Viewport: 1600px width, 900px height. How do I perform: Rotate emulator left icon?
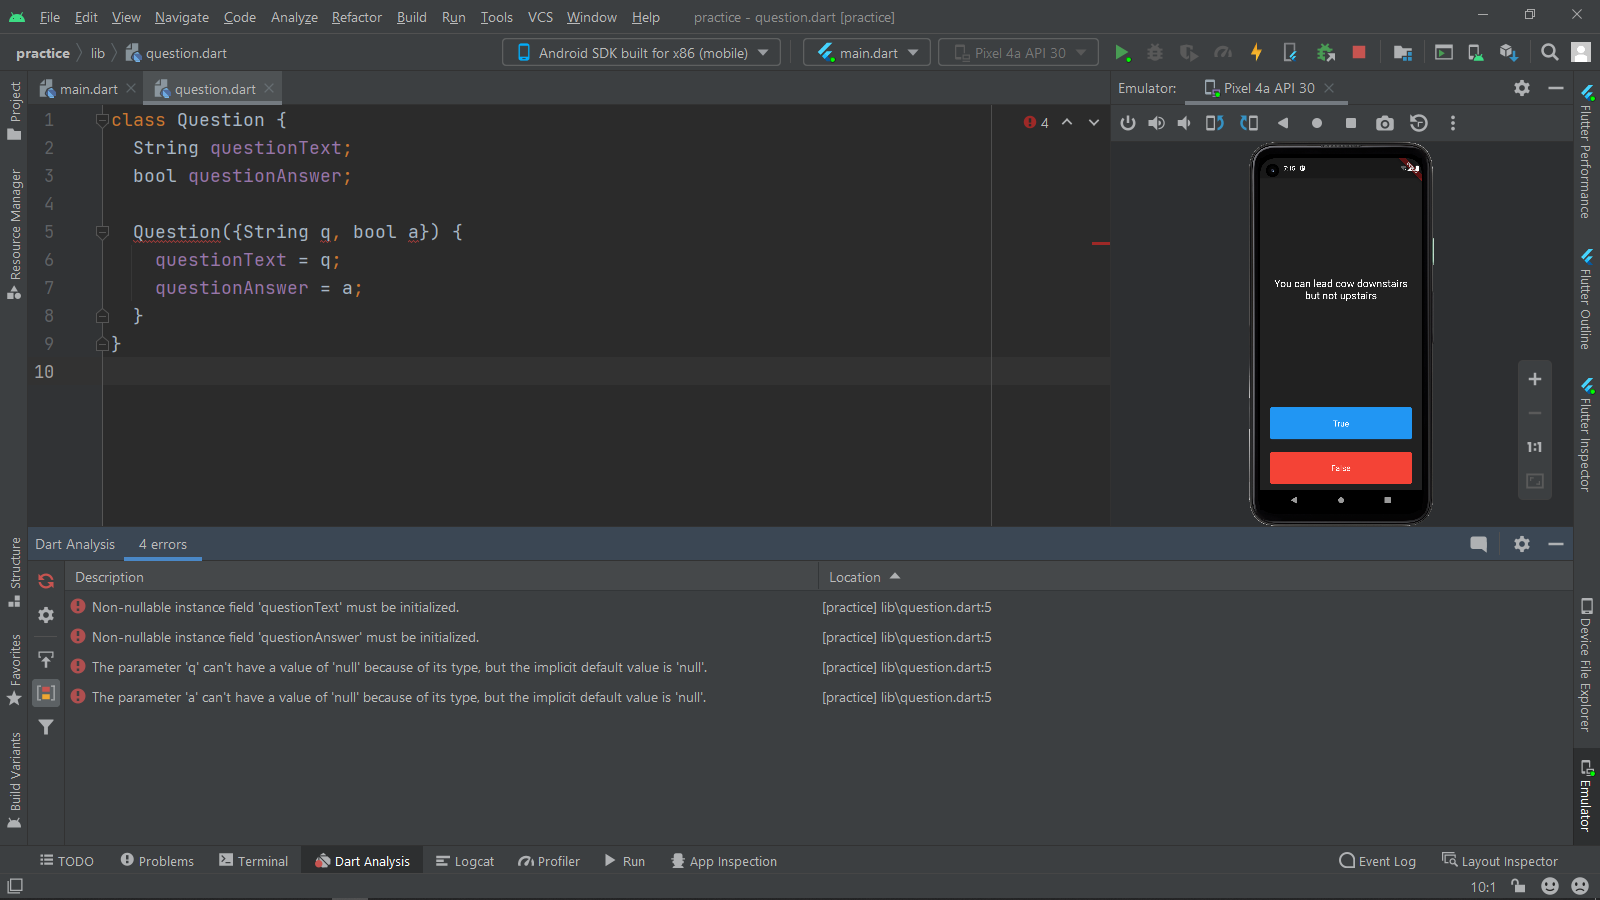pyautogui.click(x=1214, y=123)
